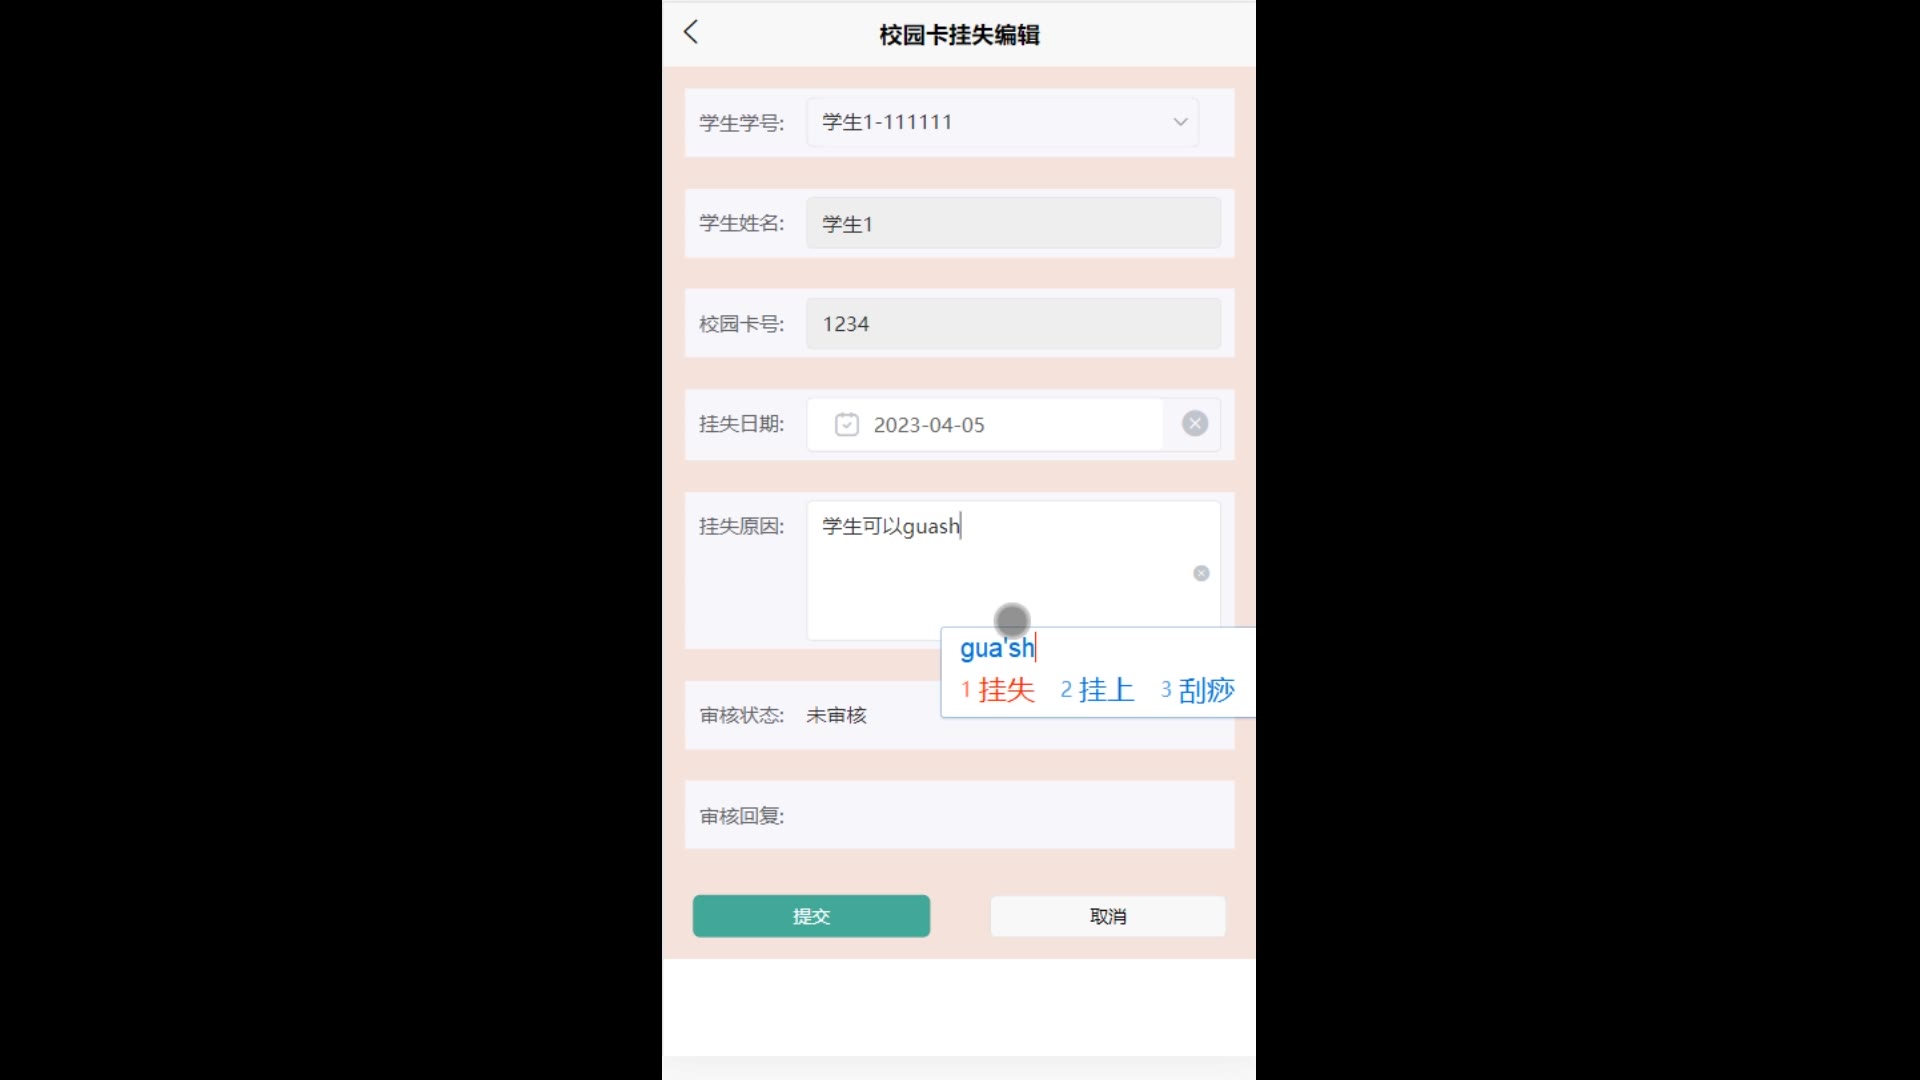The width and height of the screenshot is (1920, 1080).
Task: Open calendar icon in 挂失日期 field
Action: 846,425
